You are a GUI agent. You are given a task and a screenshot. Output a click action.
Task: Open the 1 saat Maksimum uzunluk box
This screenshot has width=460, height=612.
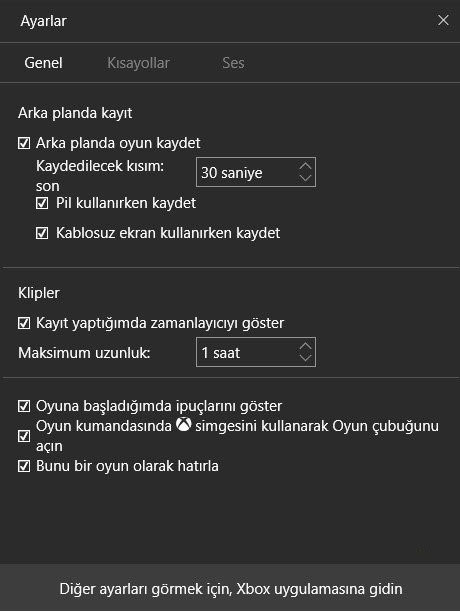point(256,352)
